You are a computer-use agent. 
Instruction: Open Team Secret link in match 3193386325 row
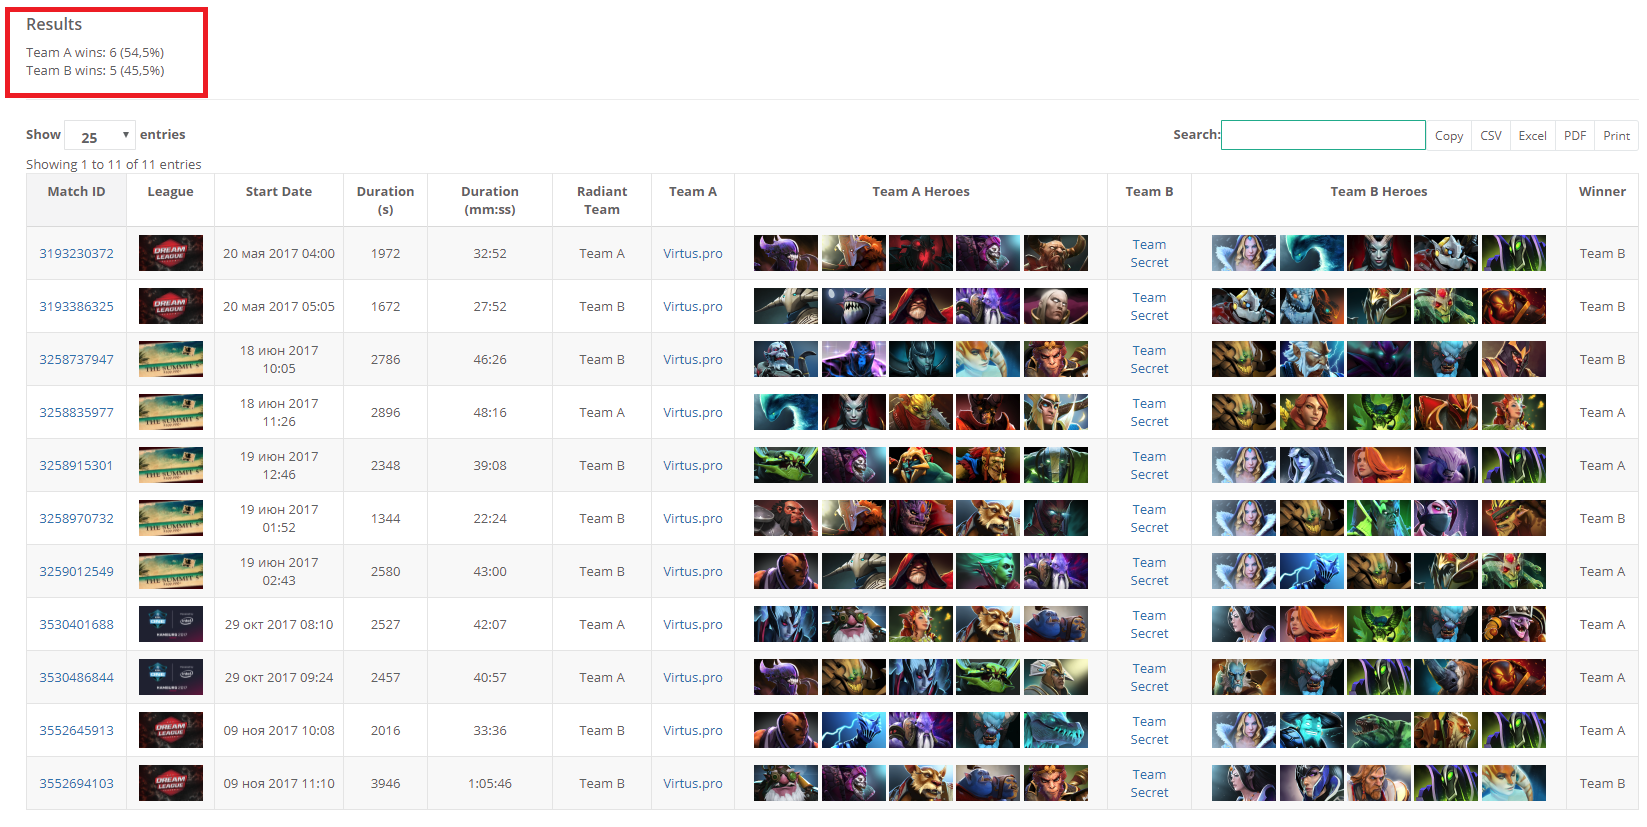click(1149, 306)
